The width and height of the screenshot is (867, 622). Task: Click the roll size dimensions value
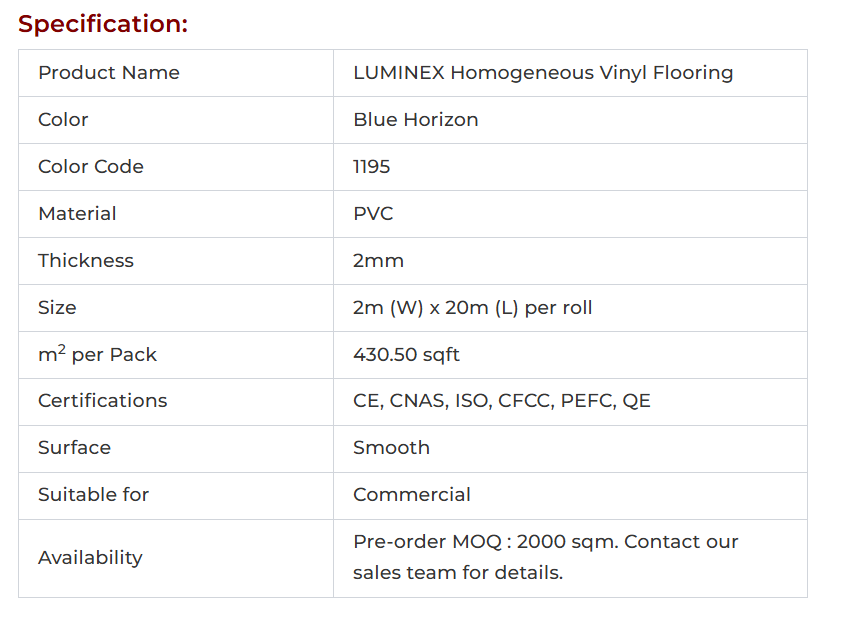tap(472, 308)
